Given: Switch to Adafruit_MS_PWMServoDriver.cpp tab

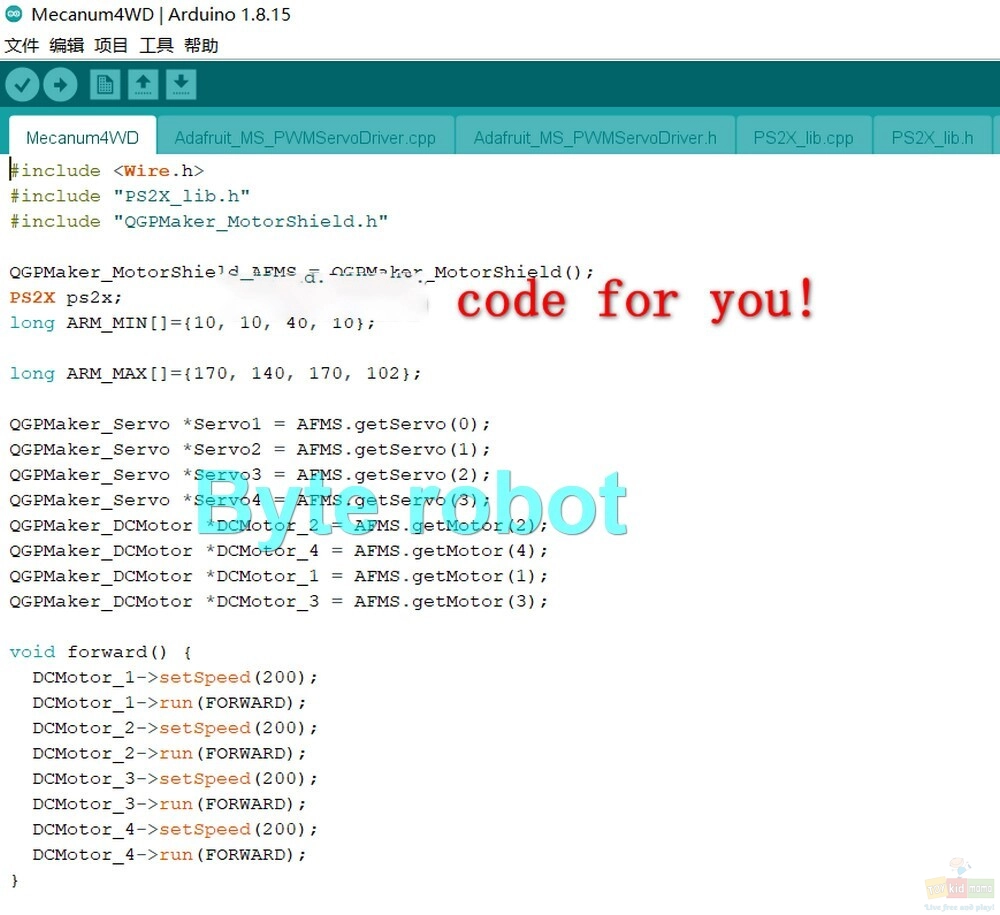Looking at the screenshot, I should pos(305,136).
